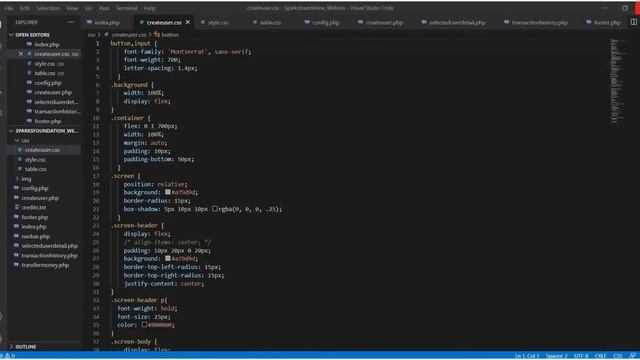The image size is (640, 360).
Task: Select createuser.php in Open Editors
Action: 53,92
